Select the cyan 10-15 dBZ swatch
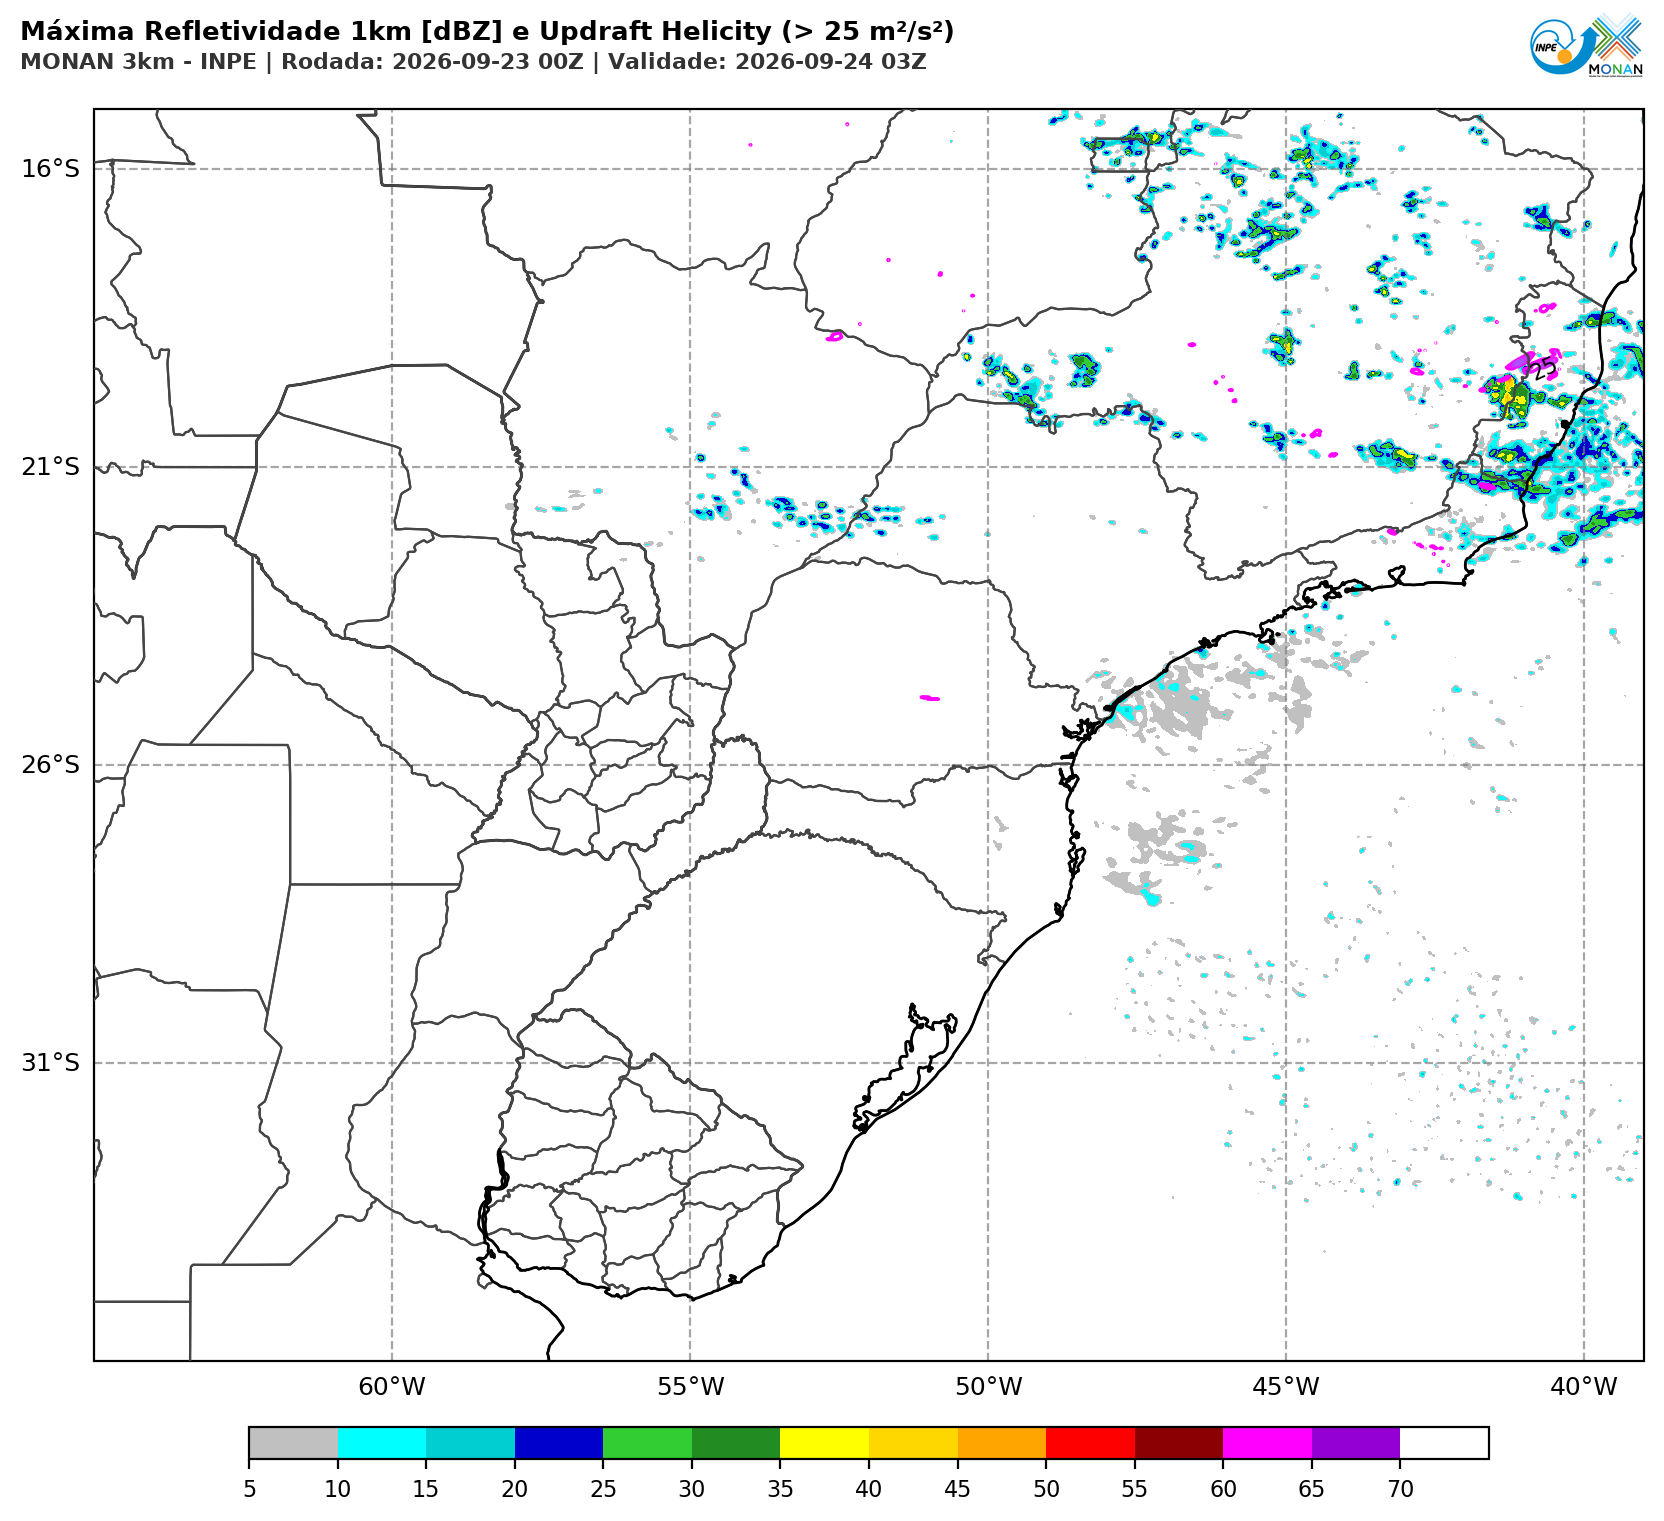 (382, 1443)
